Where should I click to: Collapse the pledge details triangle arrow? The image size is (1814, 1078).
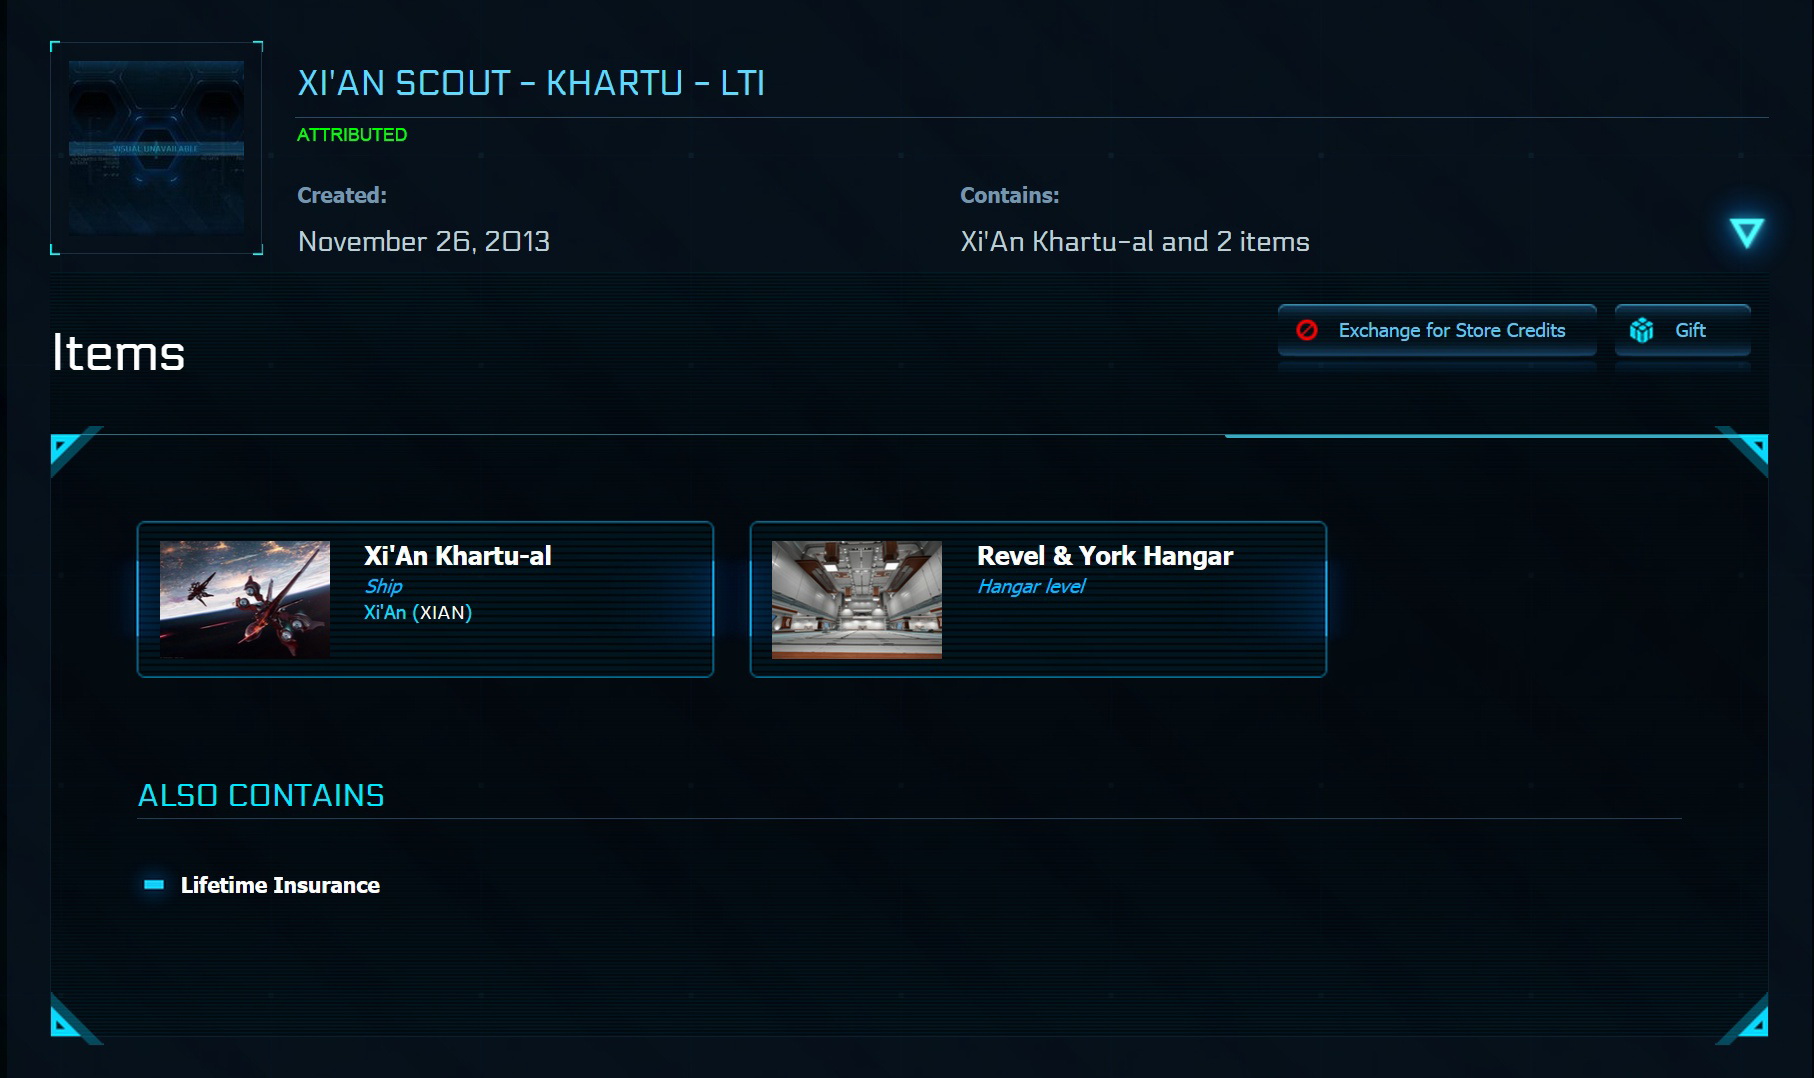click(1746, 233)
